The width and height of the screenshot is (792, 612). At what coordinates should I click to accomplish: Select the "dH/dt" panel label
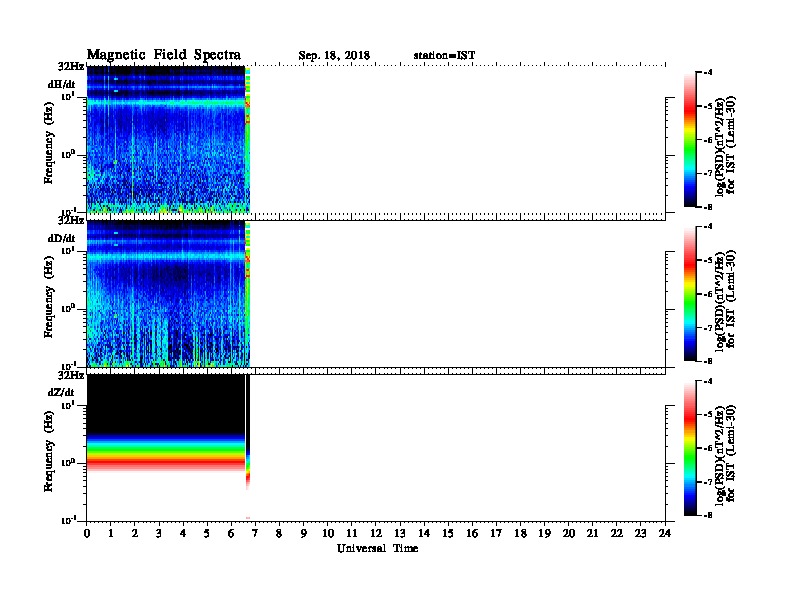click(62, 85)
